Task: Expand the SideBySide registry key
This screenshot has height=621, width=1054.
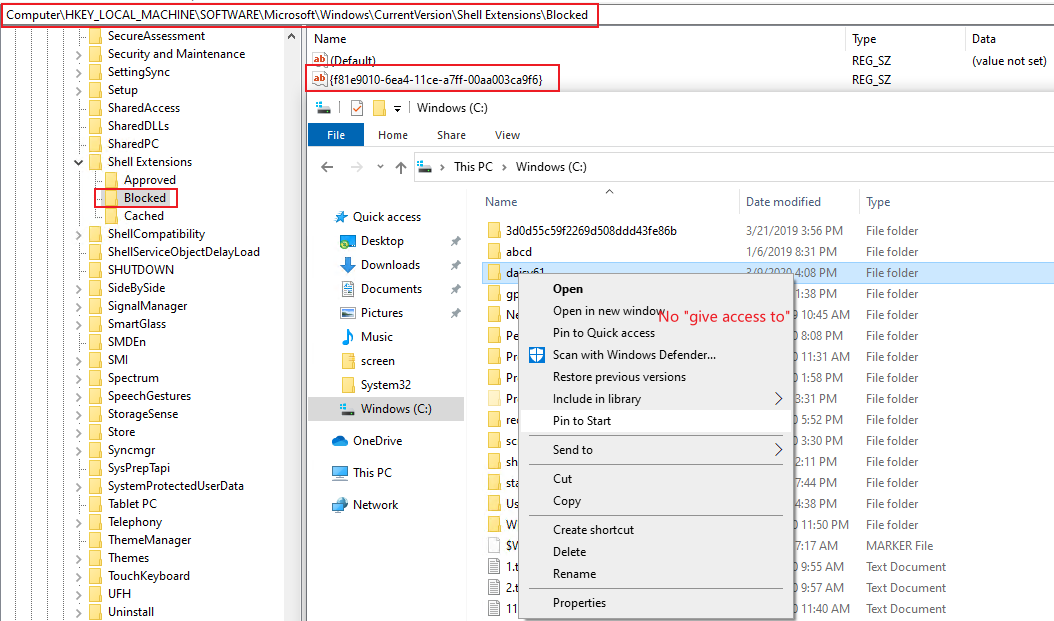Action: click(x=79, y=288)
